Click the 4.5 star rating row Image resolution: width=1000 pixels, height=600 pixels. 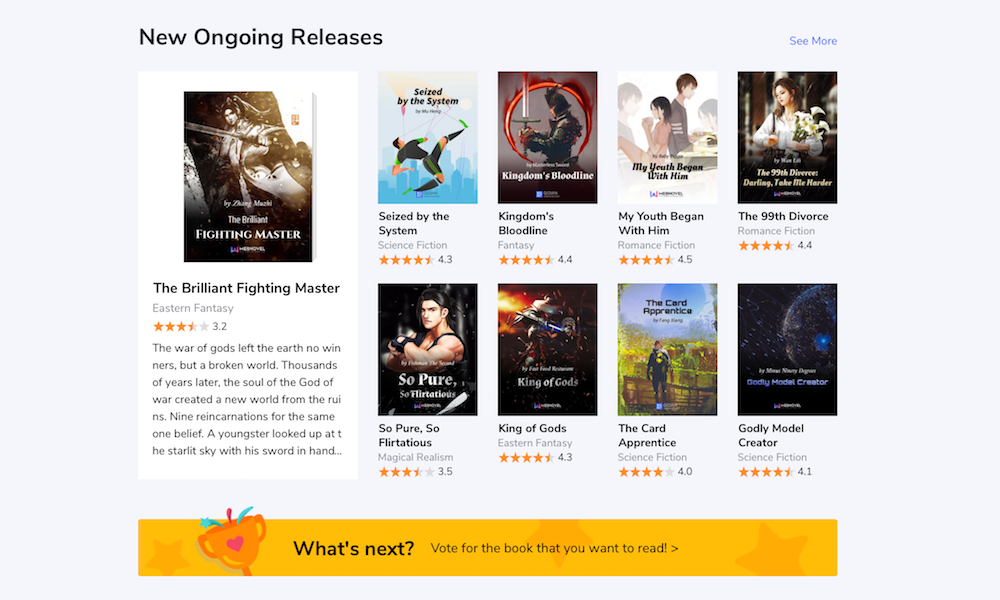(655, 260)
